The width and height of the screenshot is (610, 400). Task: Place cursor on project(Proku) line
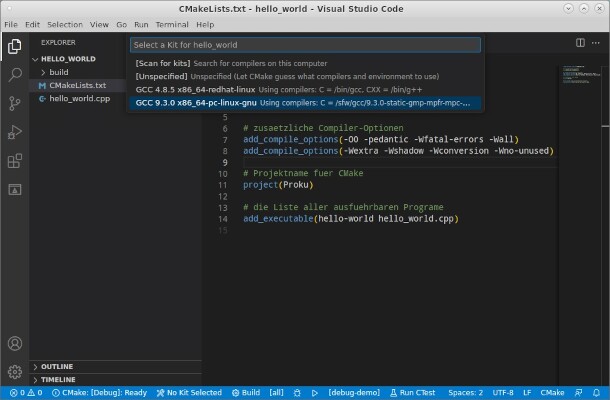[278, 185]
